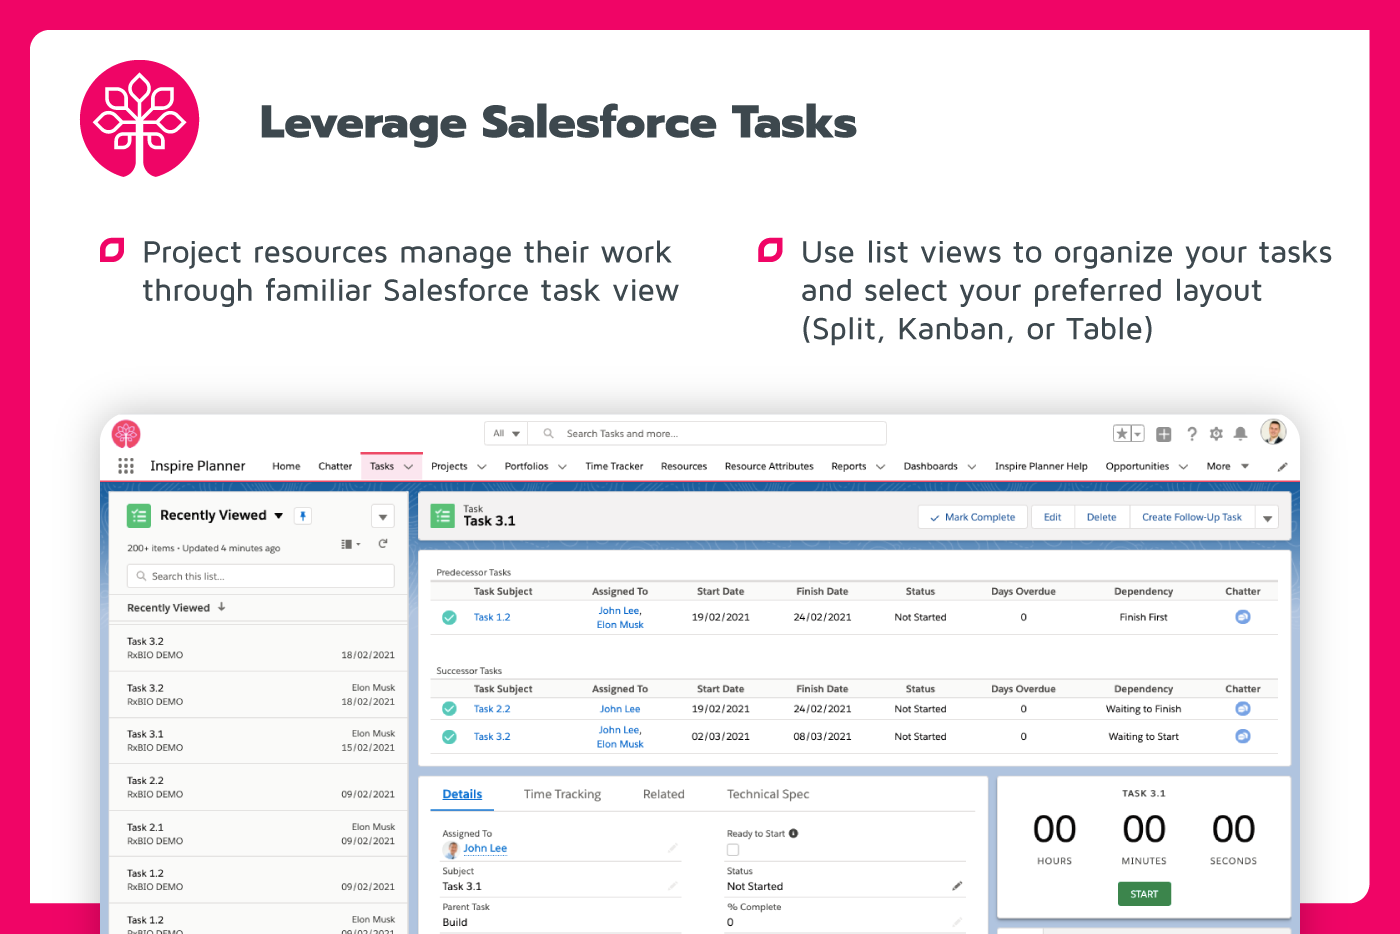This screenshot has width=1400, height=934.
Task: Expand the Reports tab chevron
Action: pyautogui.click(x=880, y=467)
